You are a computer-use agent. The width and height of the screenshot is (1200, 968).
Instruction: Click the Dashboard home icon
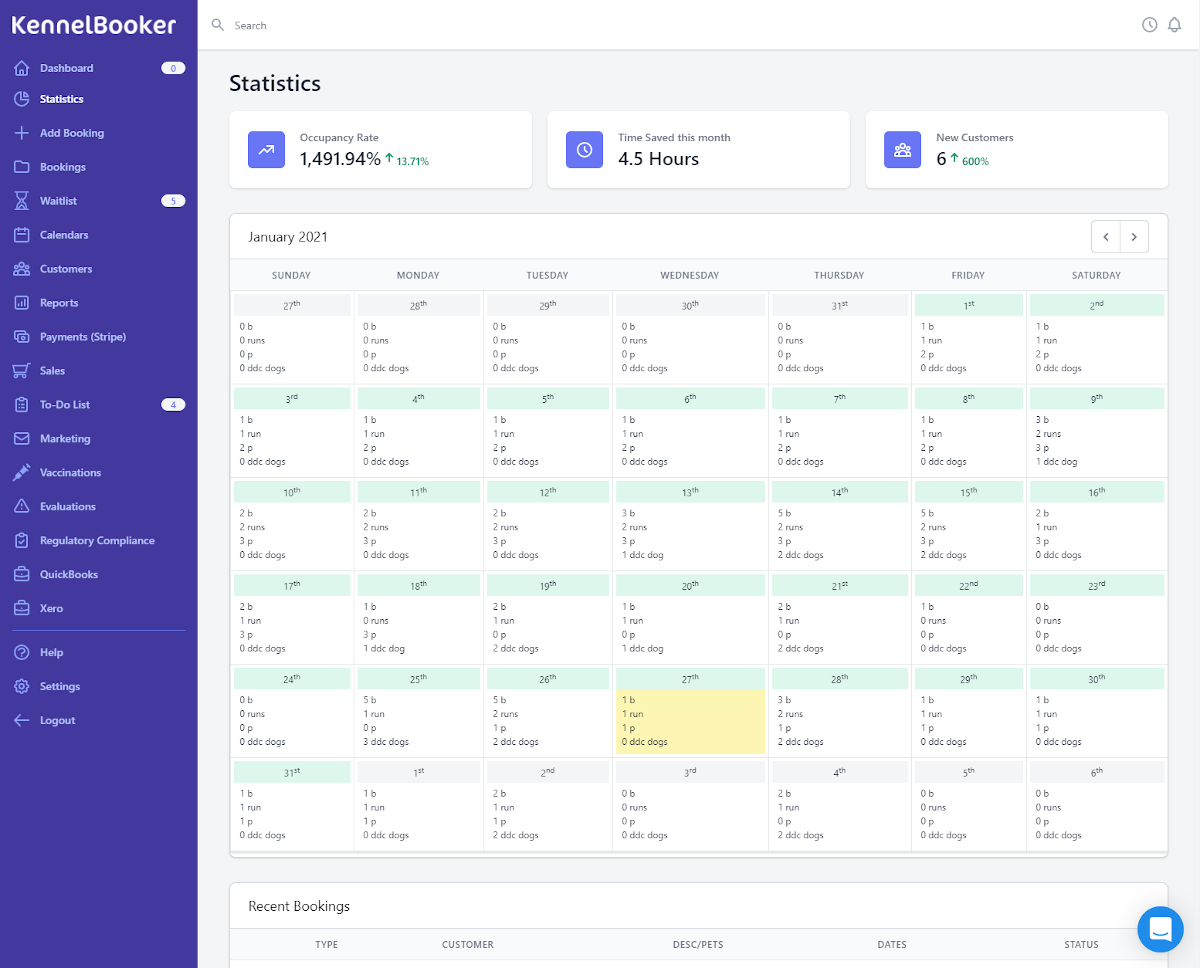[21, 68]
